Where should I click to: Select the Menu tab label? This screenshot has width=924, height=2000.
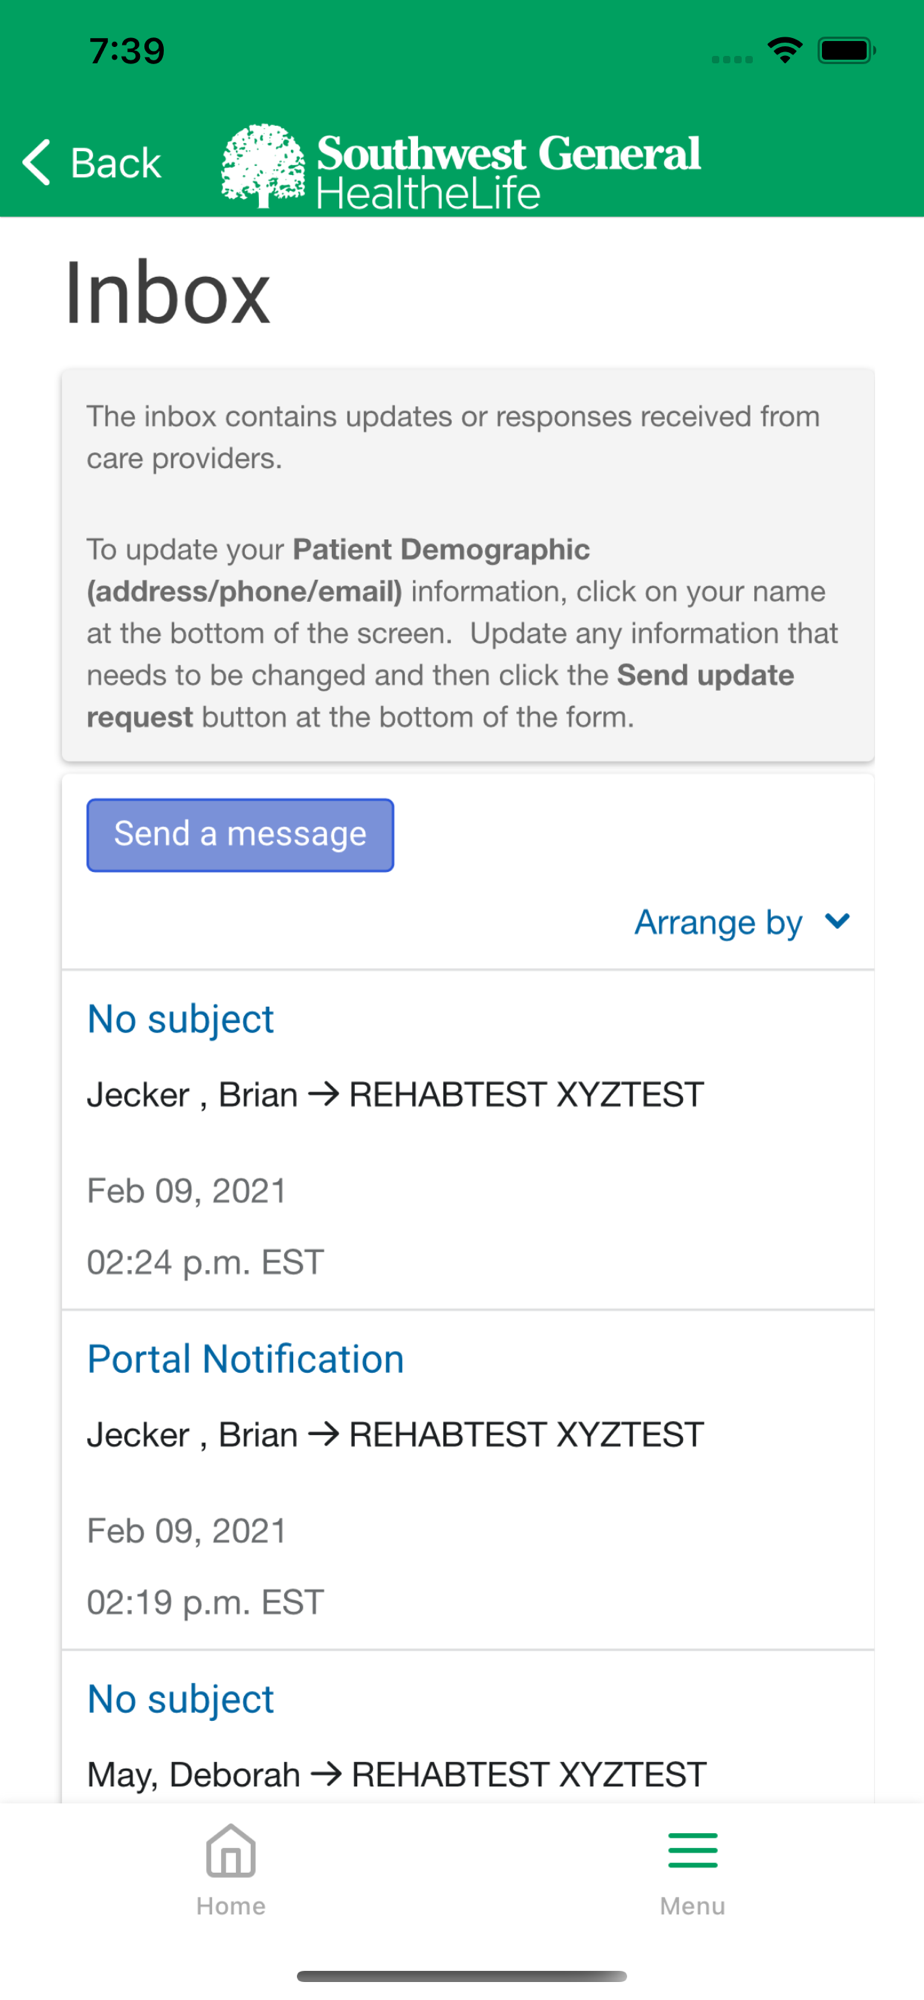pyautogui.click(x=692, y=1906)
